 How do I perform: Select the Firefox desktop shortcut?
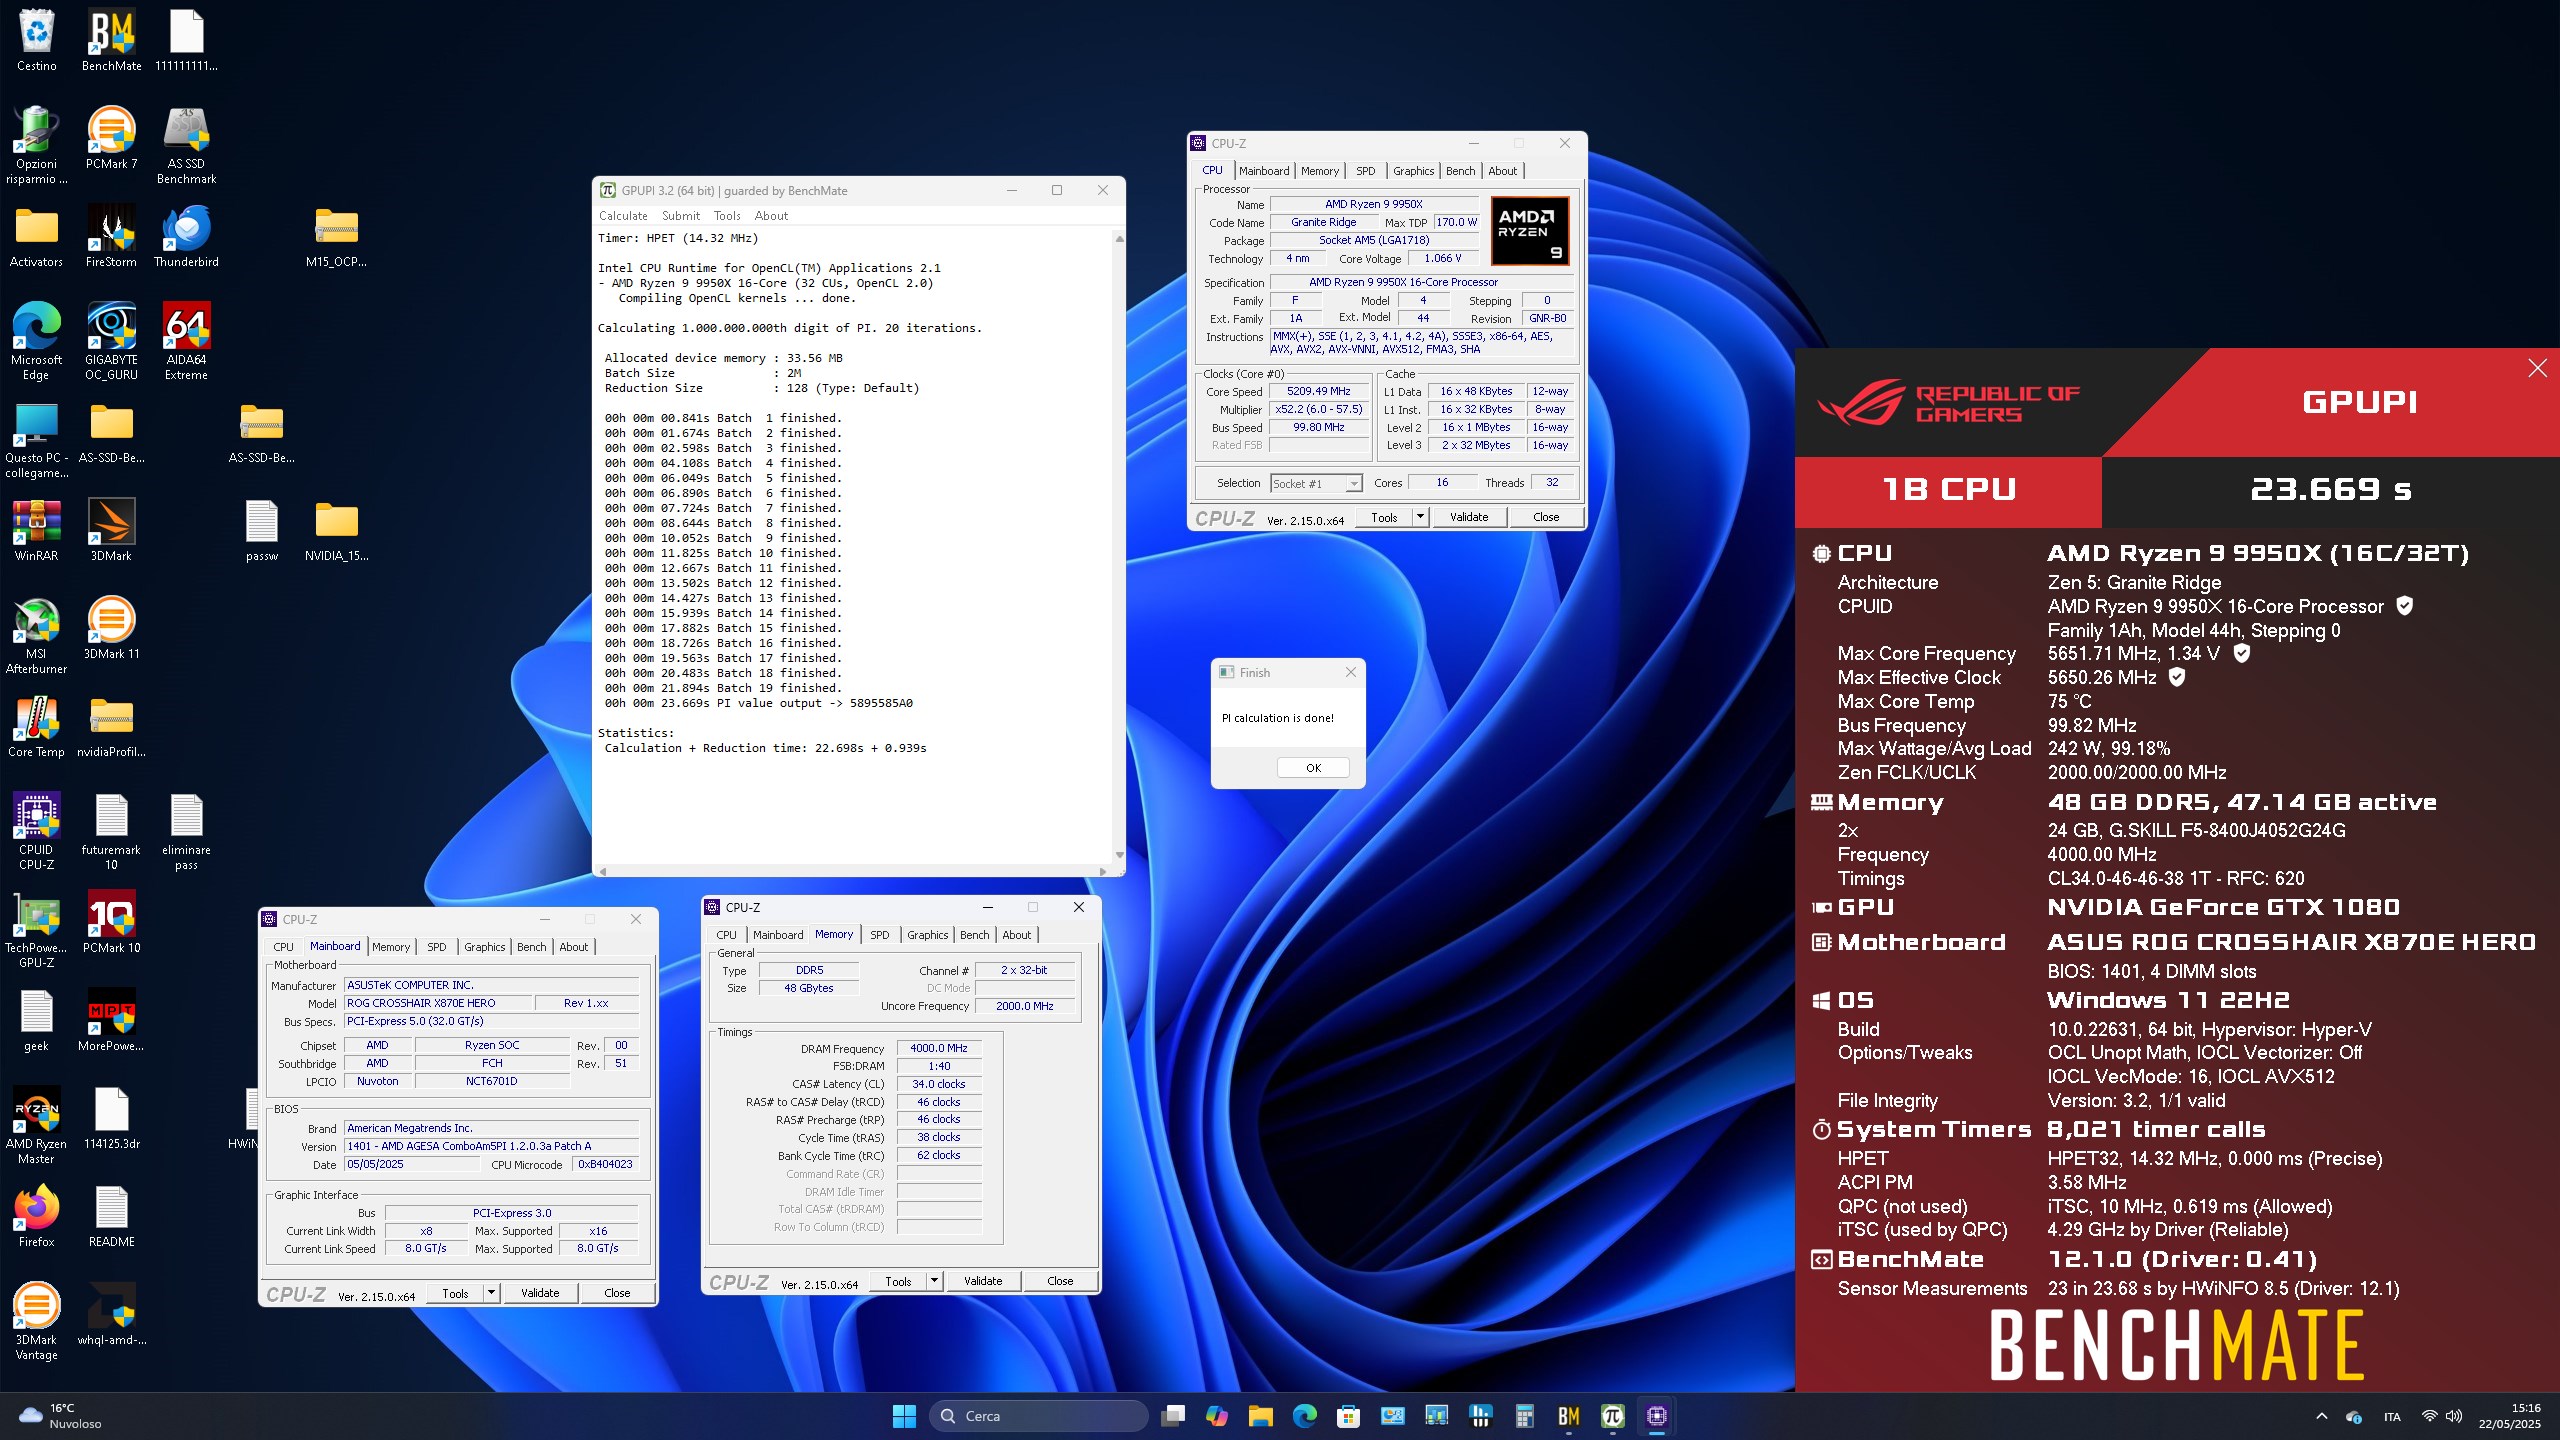(36, 1216)
